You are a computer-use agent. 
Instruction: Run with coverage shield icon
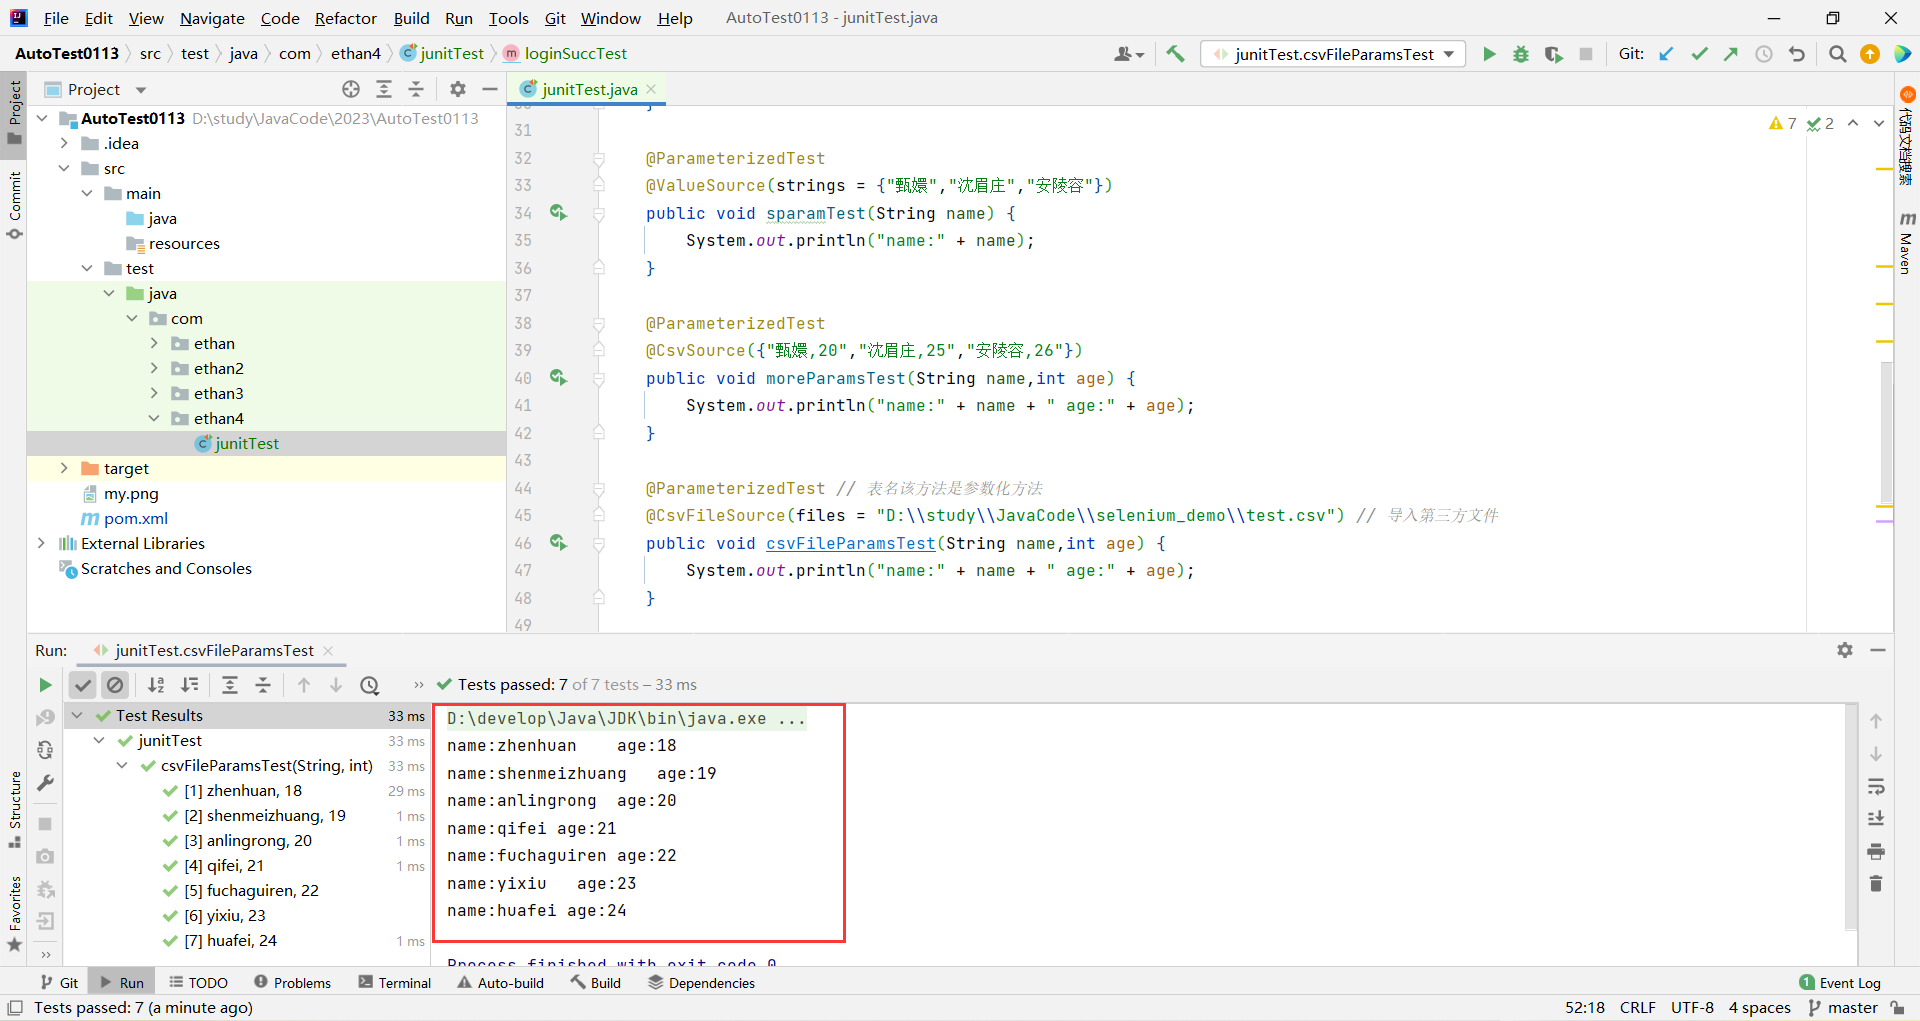pos(1553,54)
